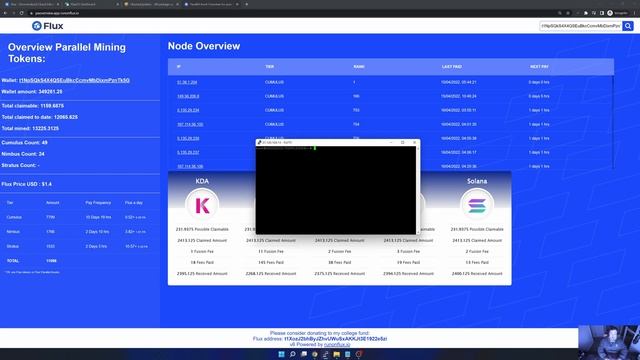Click the Node Overview table scrollbar
The image size is (640, 360).
point(613,122)
